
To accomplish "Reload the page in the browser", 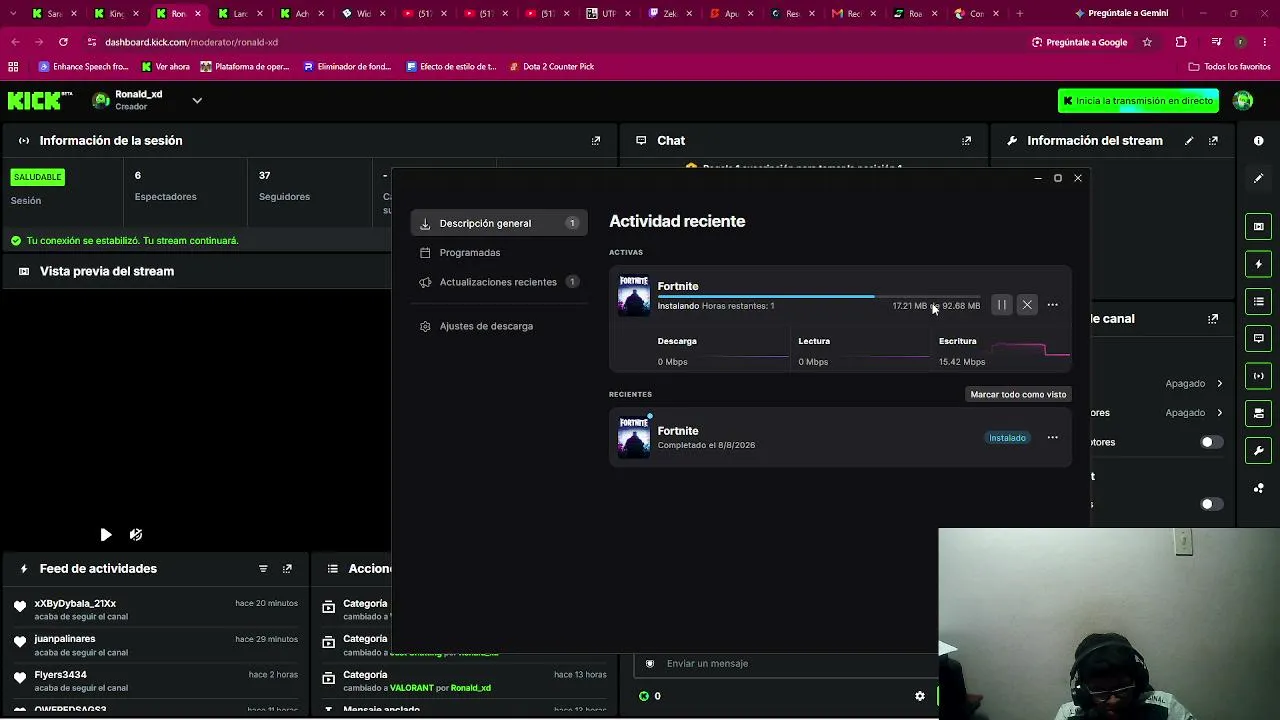I will pyautogui.click(x=63, y=42).
